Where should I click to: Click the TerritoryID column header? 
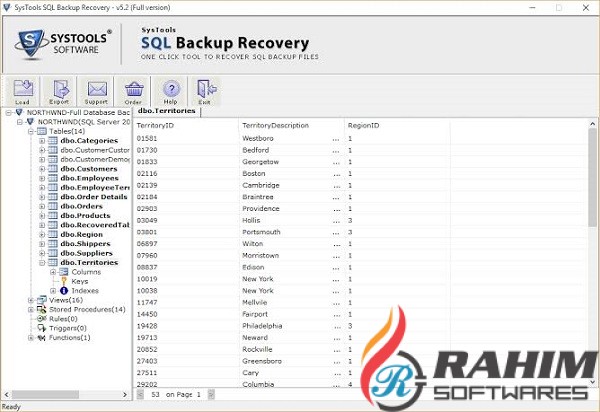(186, 125)
